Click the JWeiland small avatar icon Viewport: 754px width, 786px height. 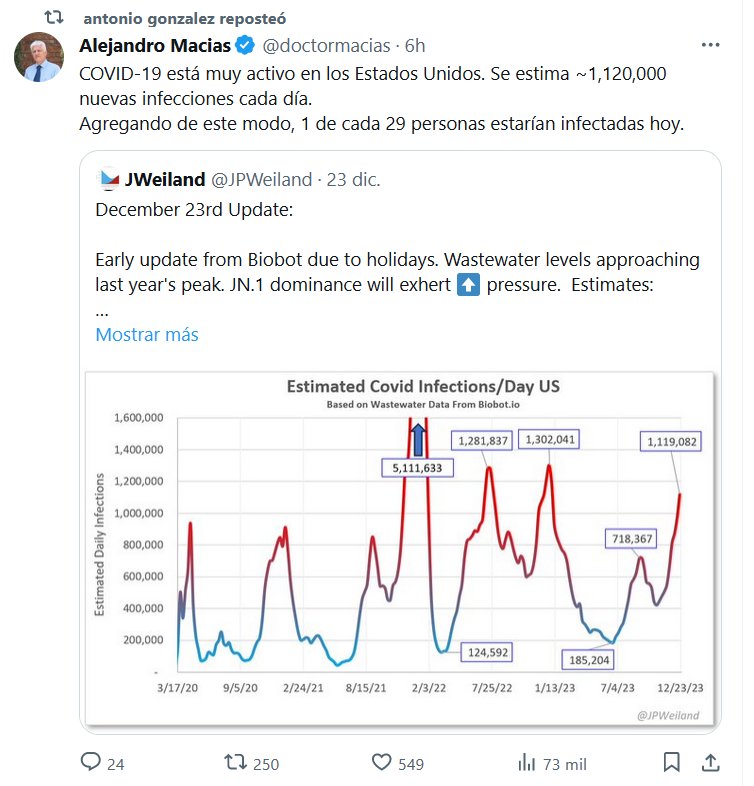(108, 180)
